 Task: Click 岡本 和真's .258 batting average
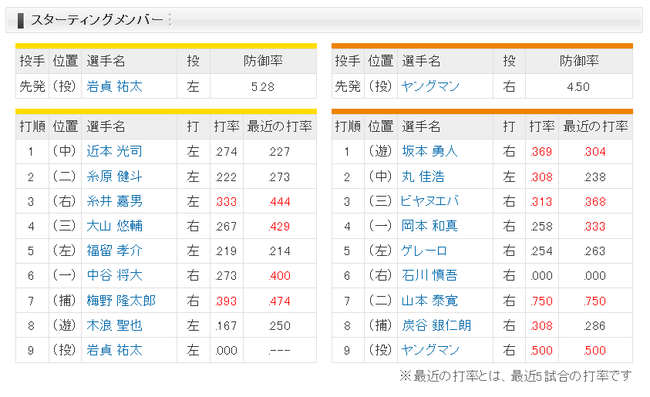(x=541, y=226)
